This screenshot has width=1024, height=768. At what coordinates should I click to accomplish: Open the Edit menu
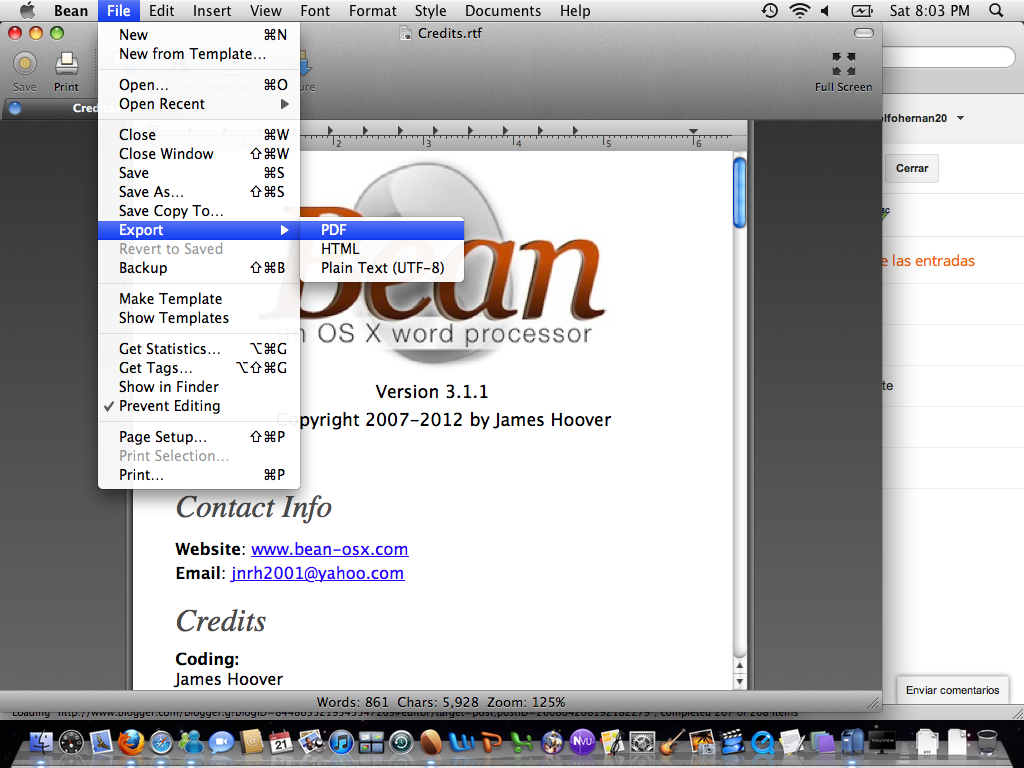point(161,10)
